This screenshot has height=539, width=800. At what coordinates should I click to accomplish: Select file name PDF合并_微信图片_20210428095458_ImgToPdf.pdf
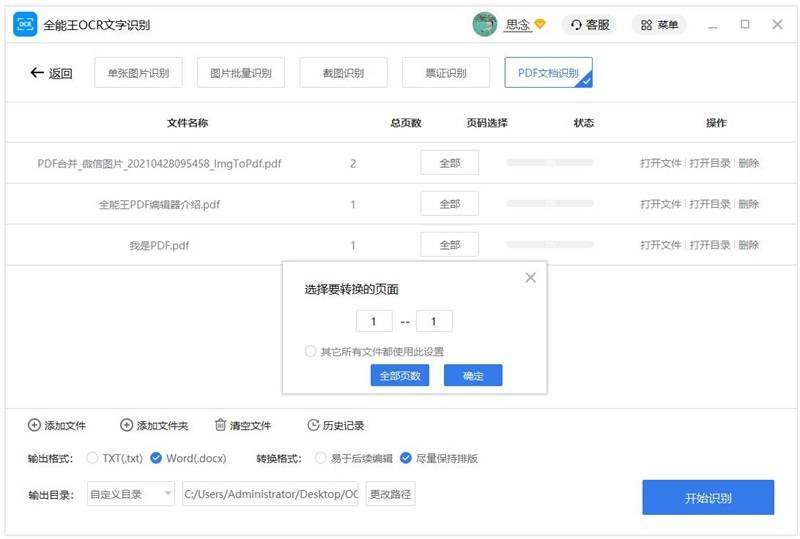tap(159, 163)
